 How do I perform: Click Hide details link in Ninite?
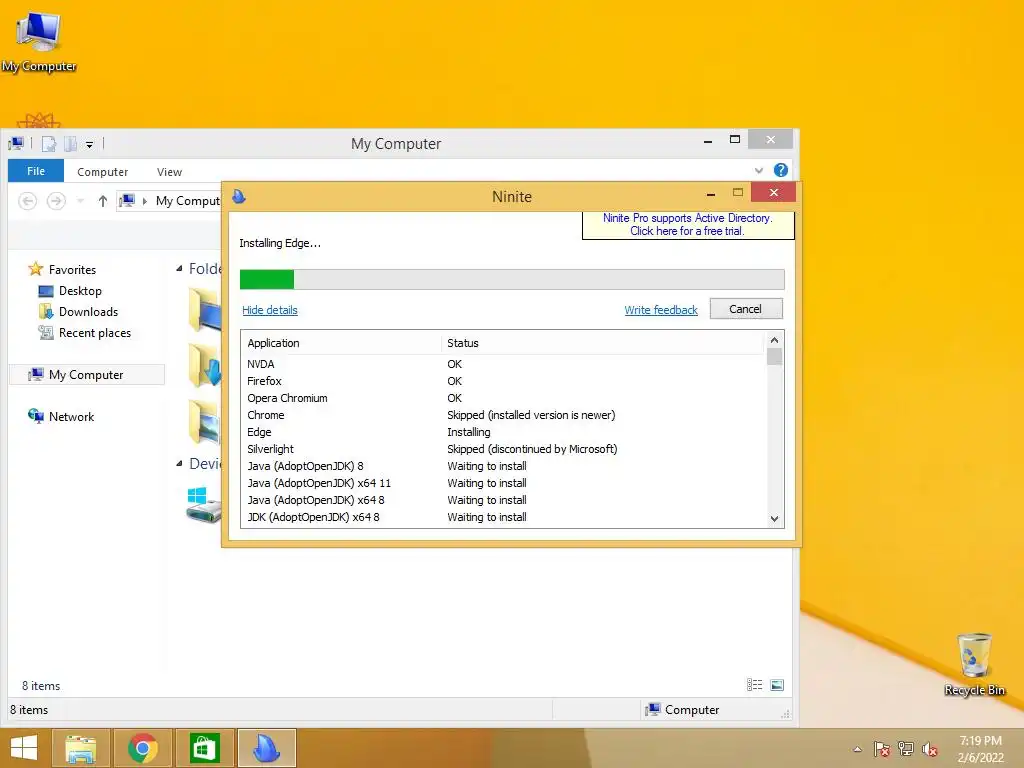point(270,310)
